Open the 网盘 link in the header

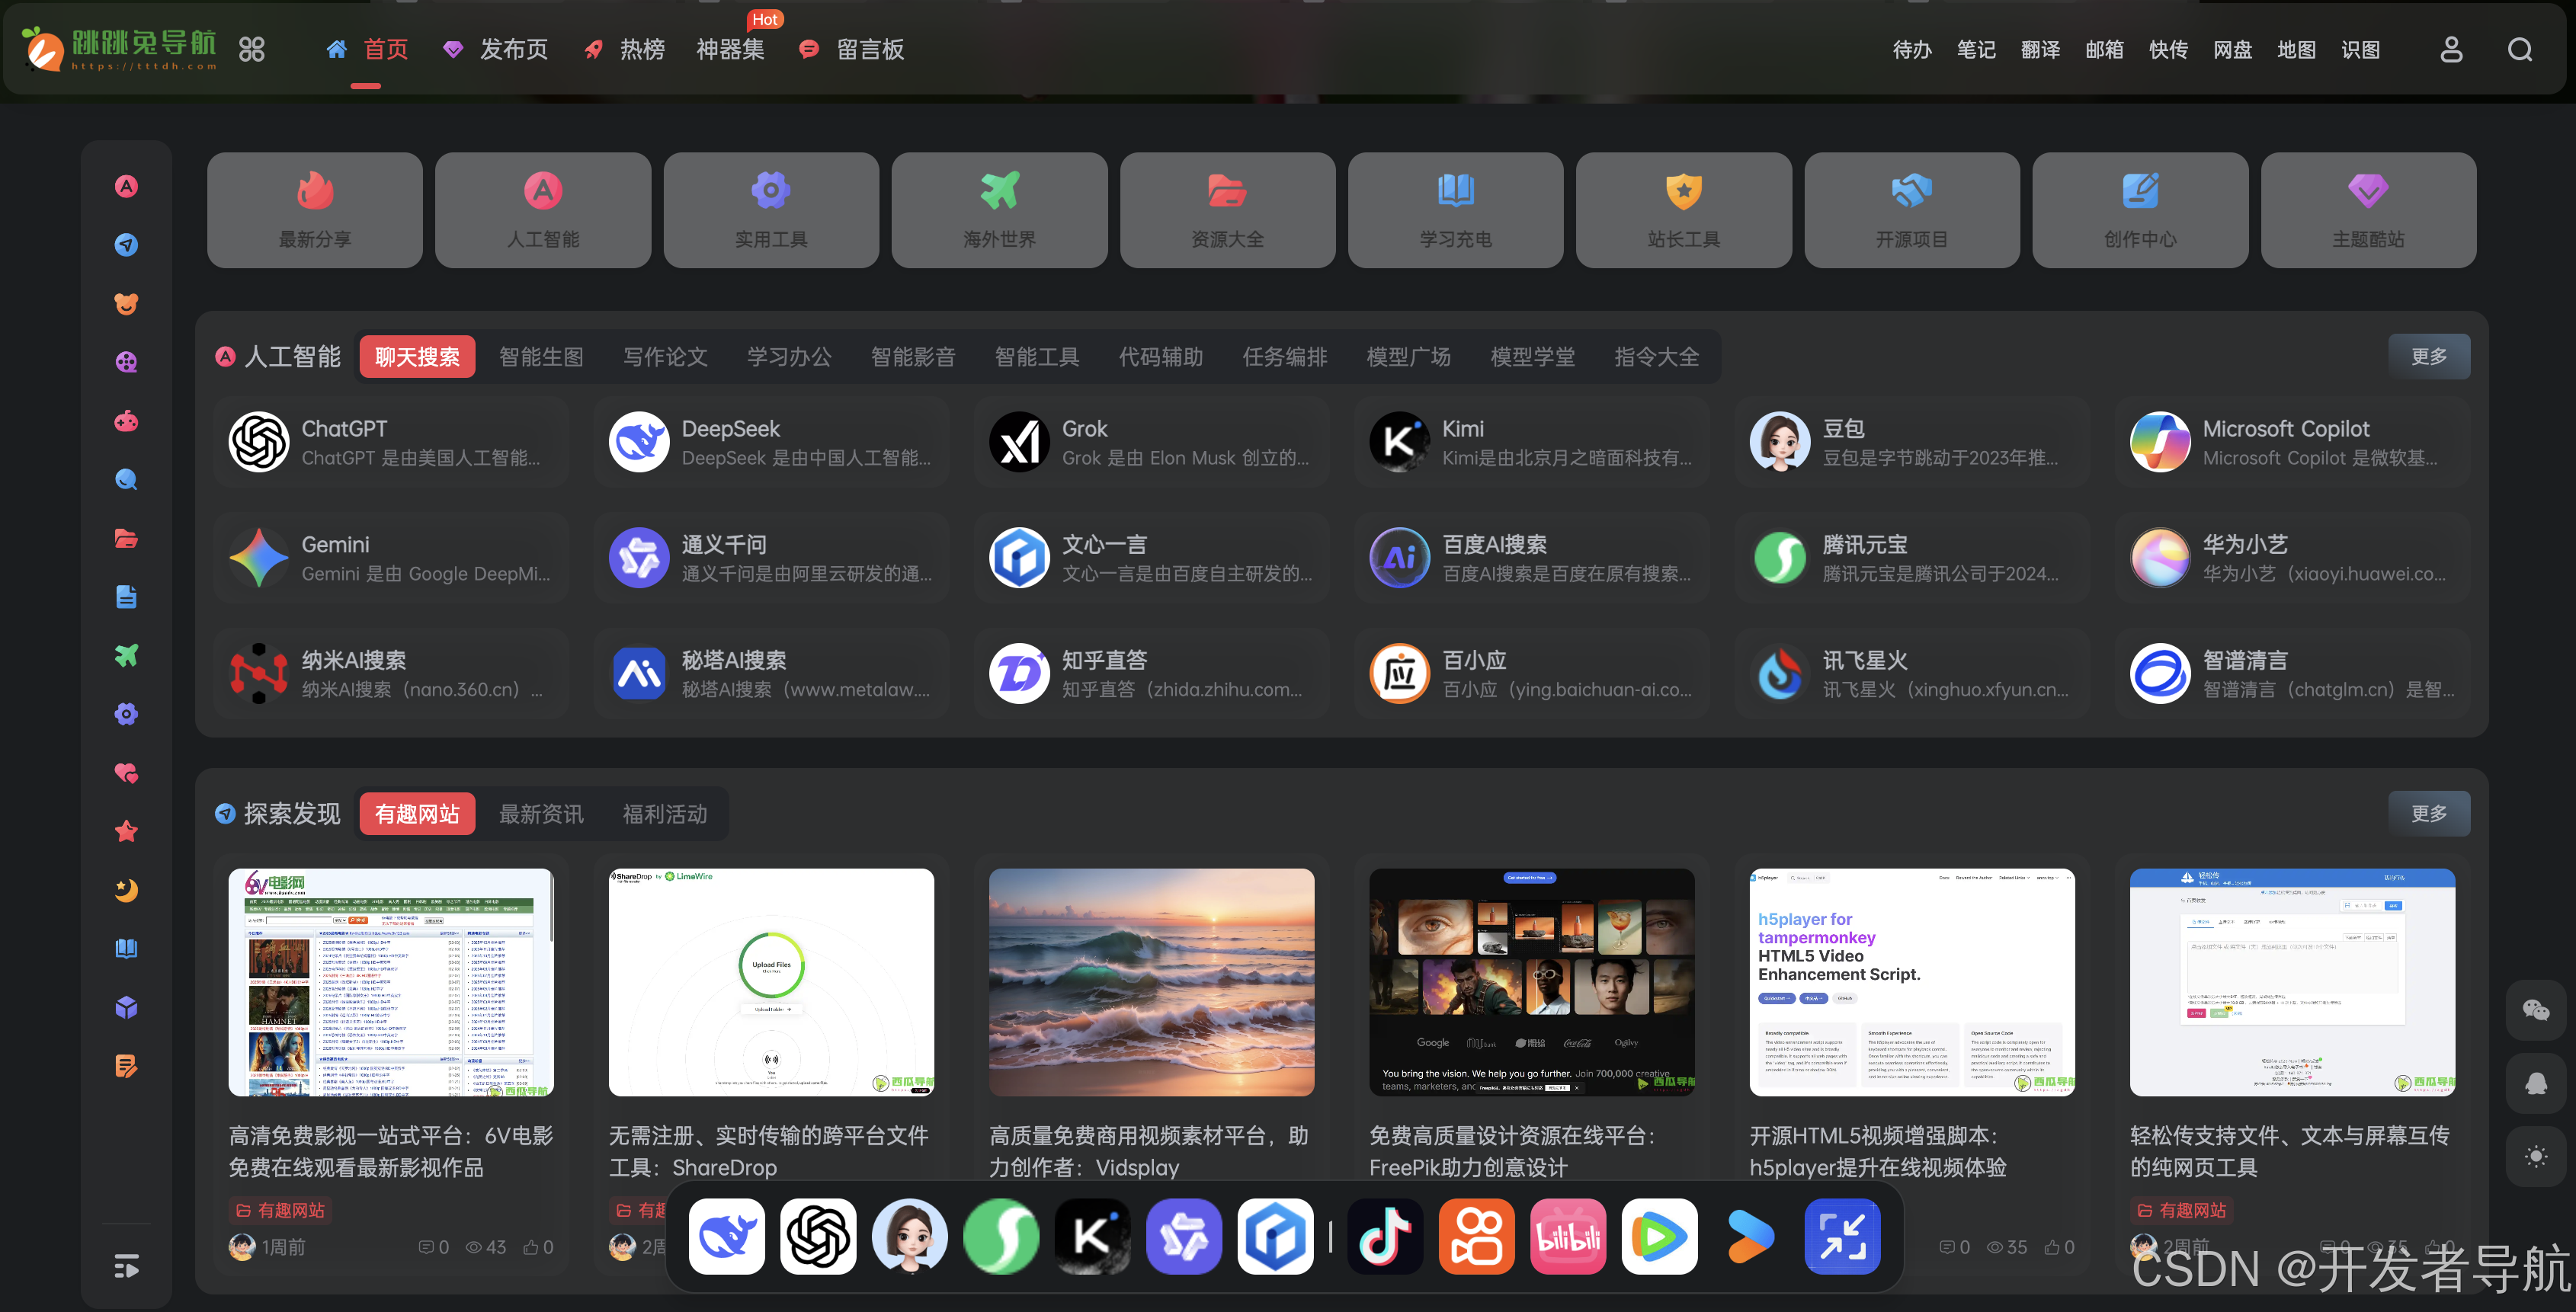point(2232,49)
